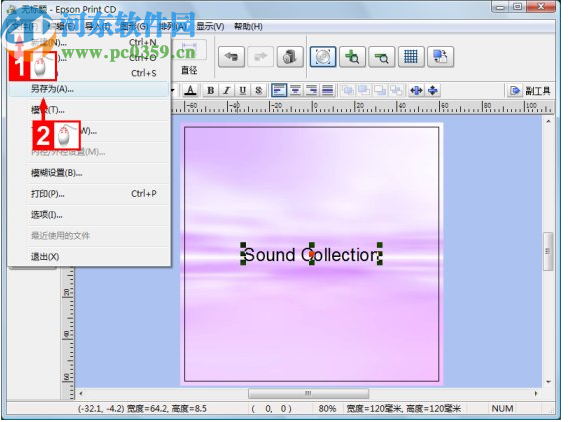Viewport: 570px width, 422px height.
Task: Click the 80% zoom value in status bar
Action: pos(327,409)
